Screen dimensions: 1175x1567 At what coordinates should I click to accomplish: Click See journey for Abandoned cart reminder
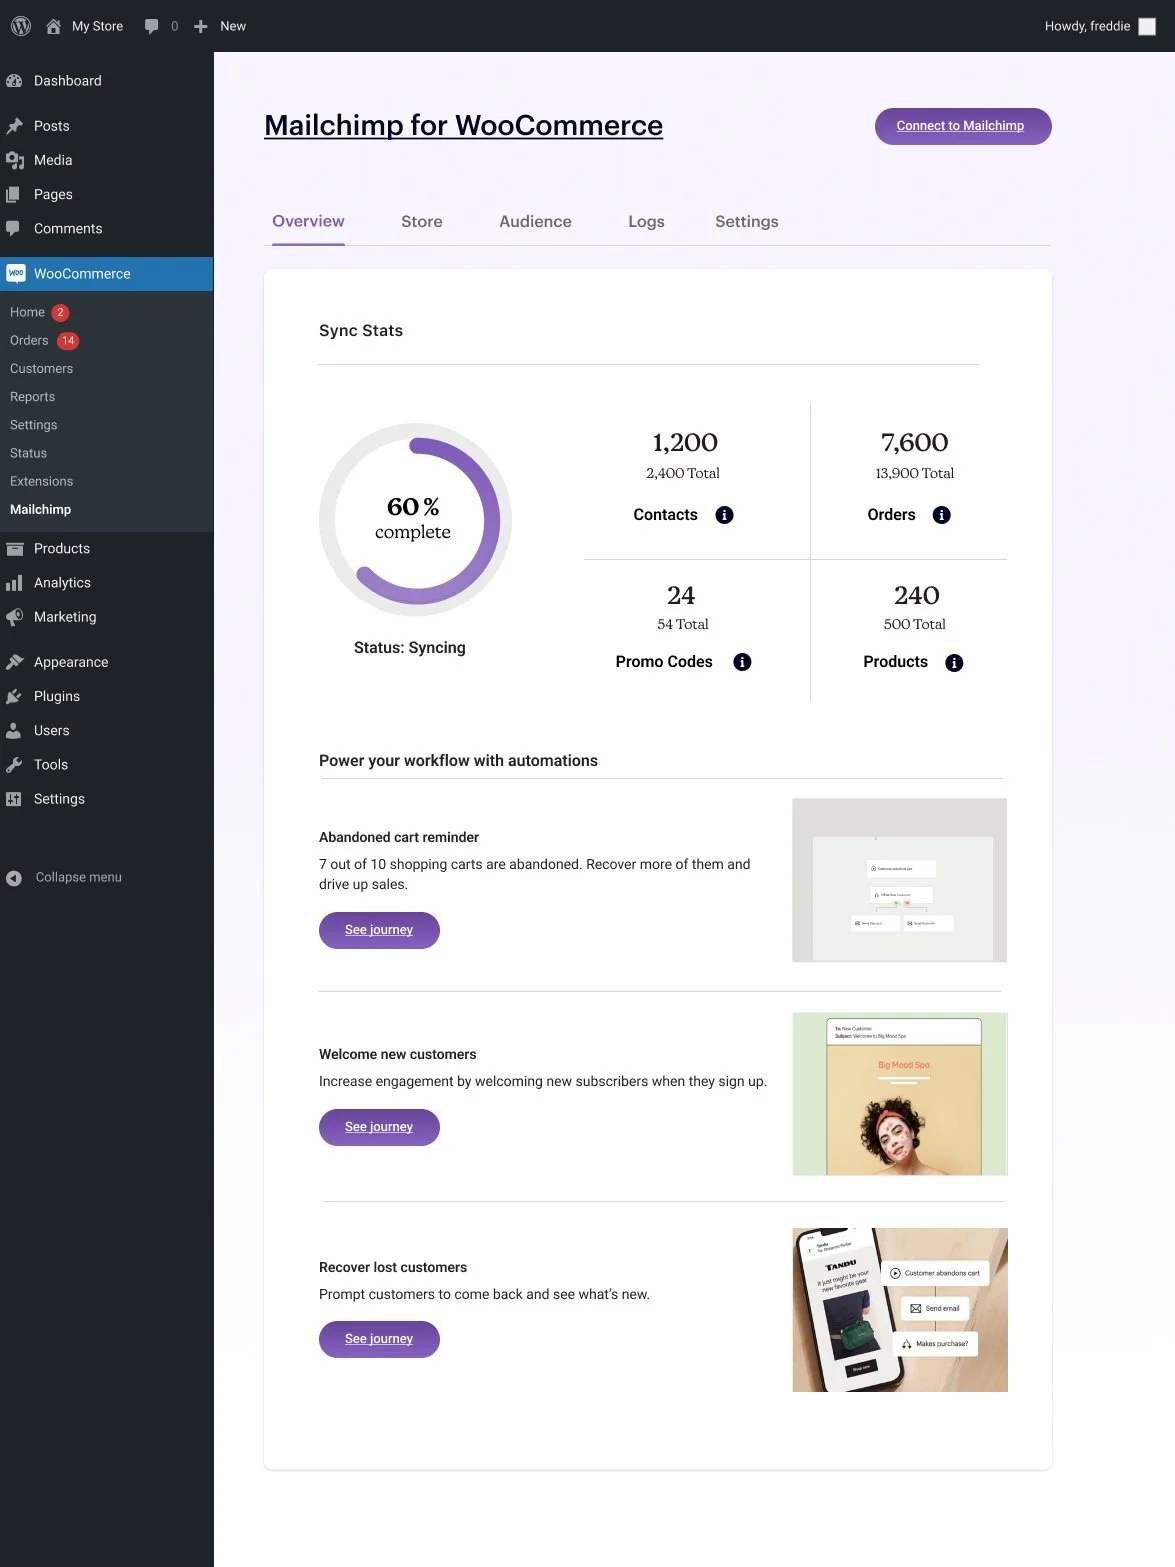(379, 930)
